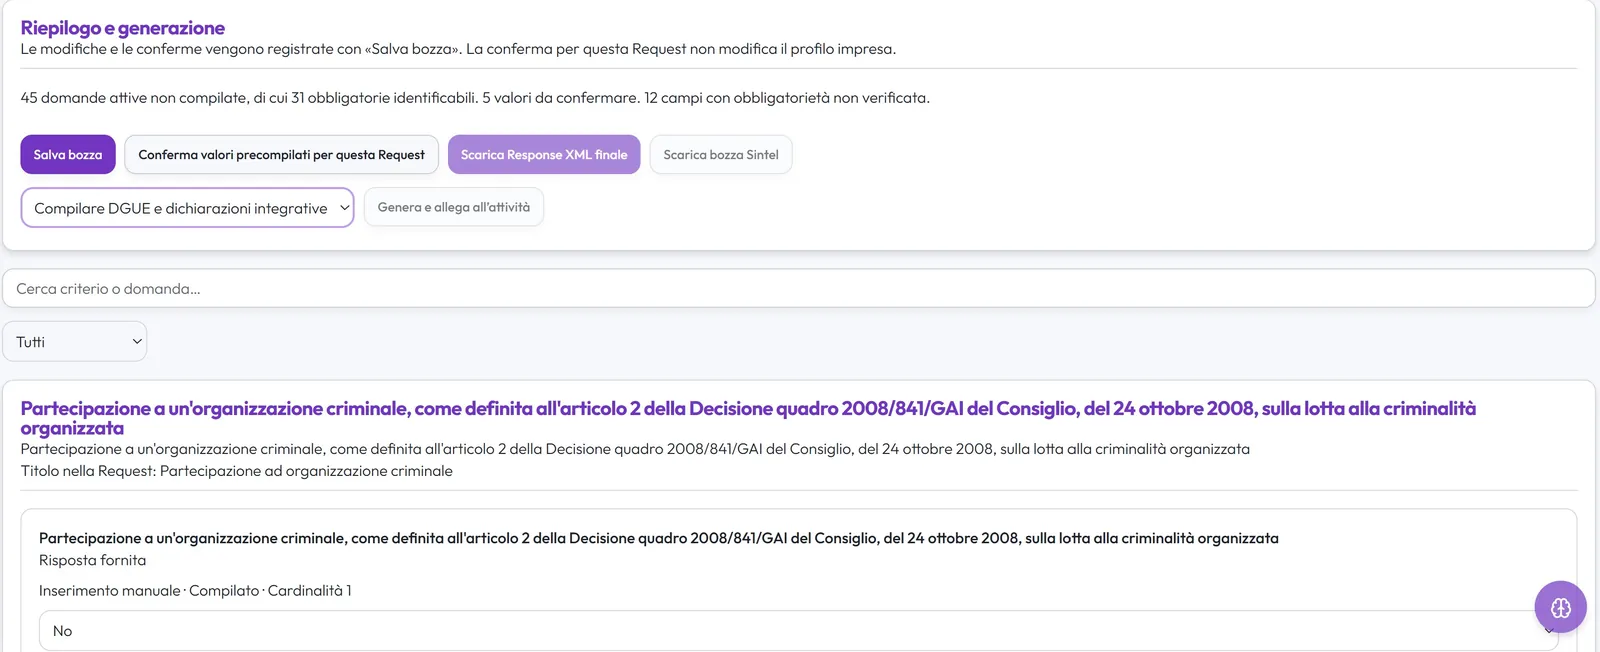Click Genera e allega all'attività button
Image resolution: width=1600 pixels, height=652 pixels.
(454, 207)
